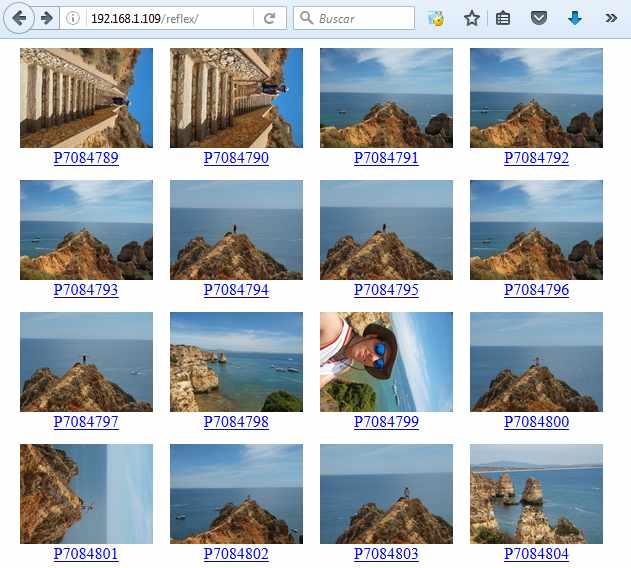Image resolution: width=631 pixels, height=568 pixels.
Task: Follow the P7084795 link
Action: click(386, 290)
